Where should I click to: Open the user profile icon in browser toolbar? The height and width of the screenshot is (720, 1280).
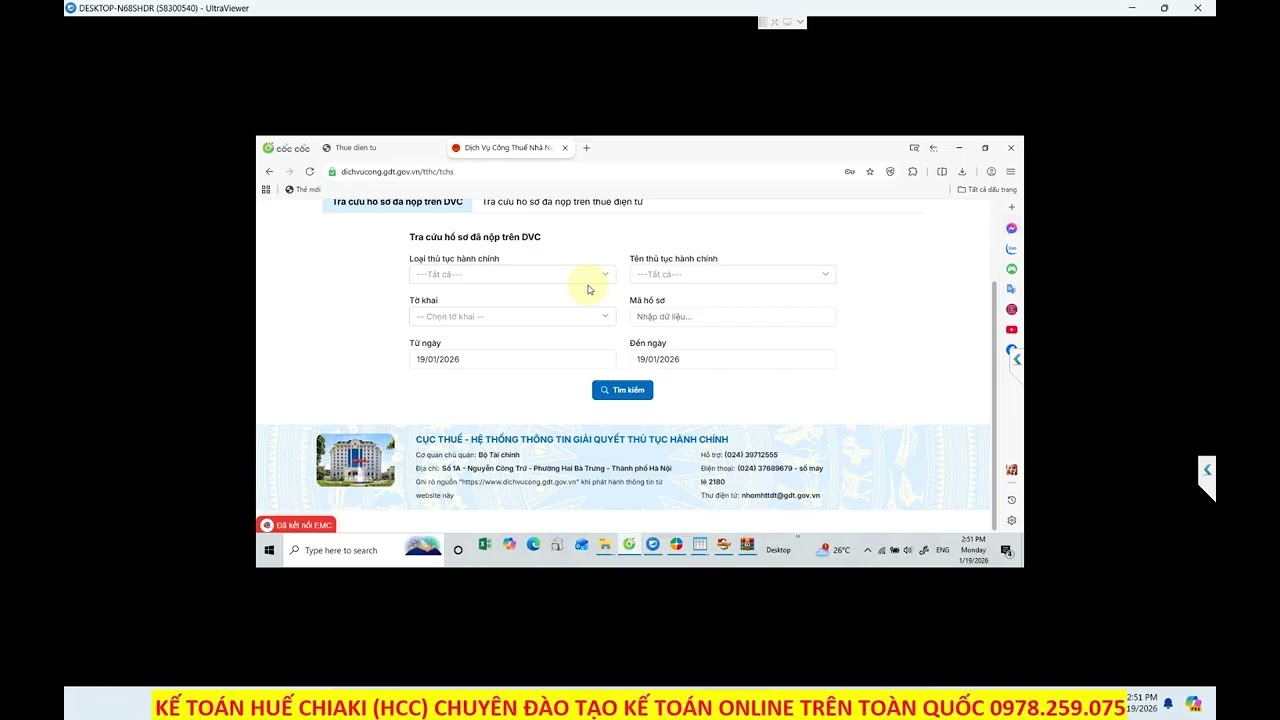pos(991,172)
